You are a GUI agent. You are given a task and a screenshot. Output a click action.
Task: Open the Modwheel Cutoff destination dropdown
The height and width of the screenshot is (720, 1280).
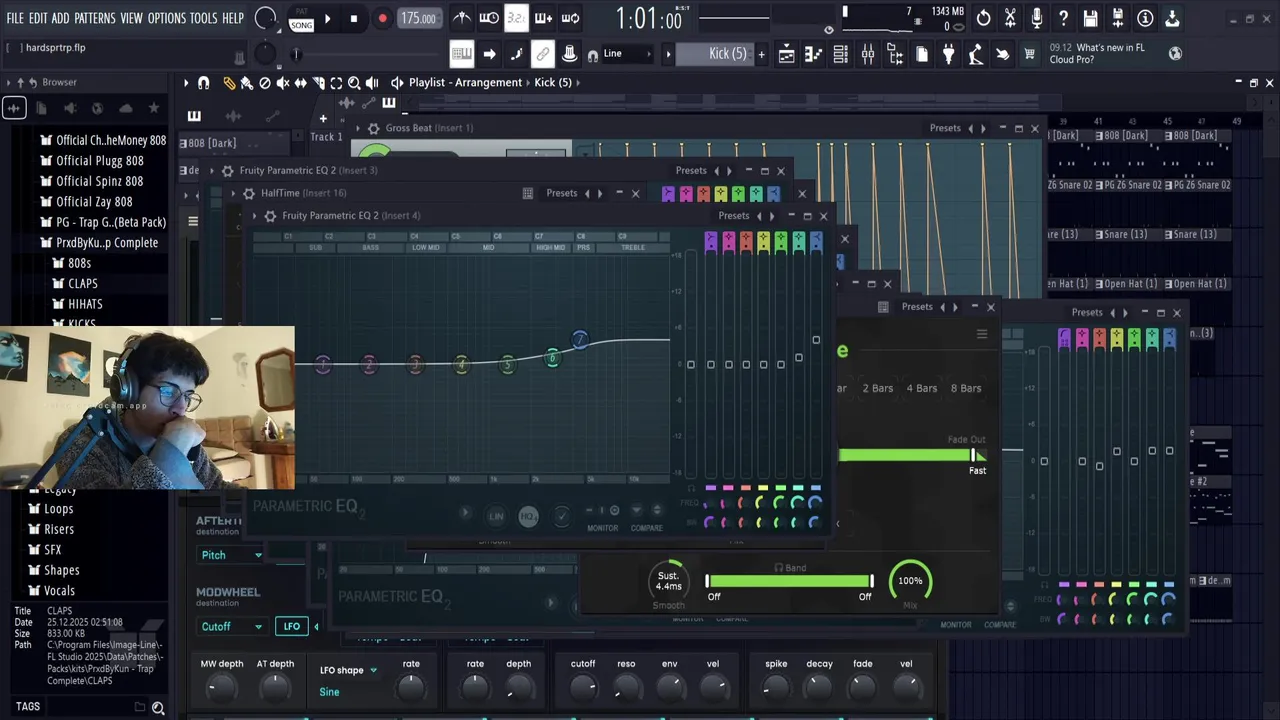click(231, 627)
